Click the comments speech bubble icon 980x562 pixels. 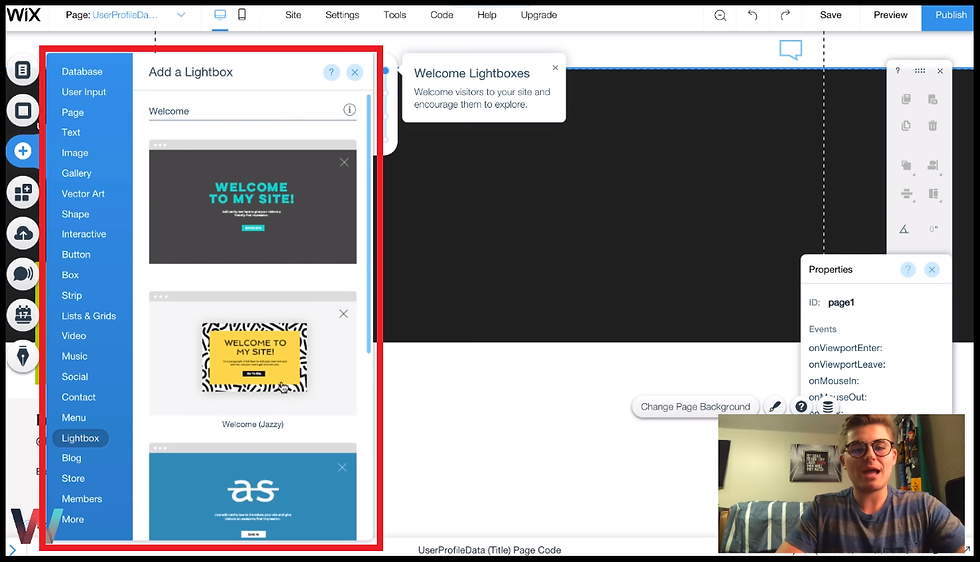(791, 49)
